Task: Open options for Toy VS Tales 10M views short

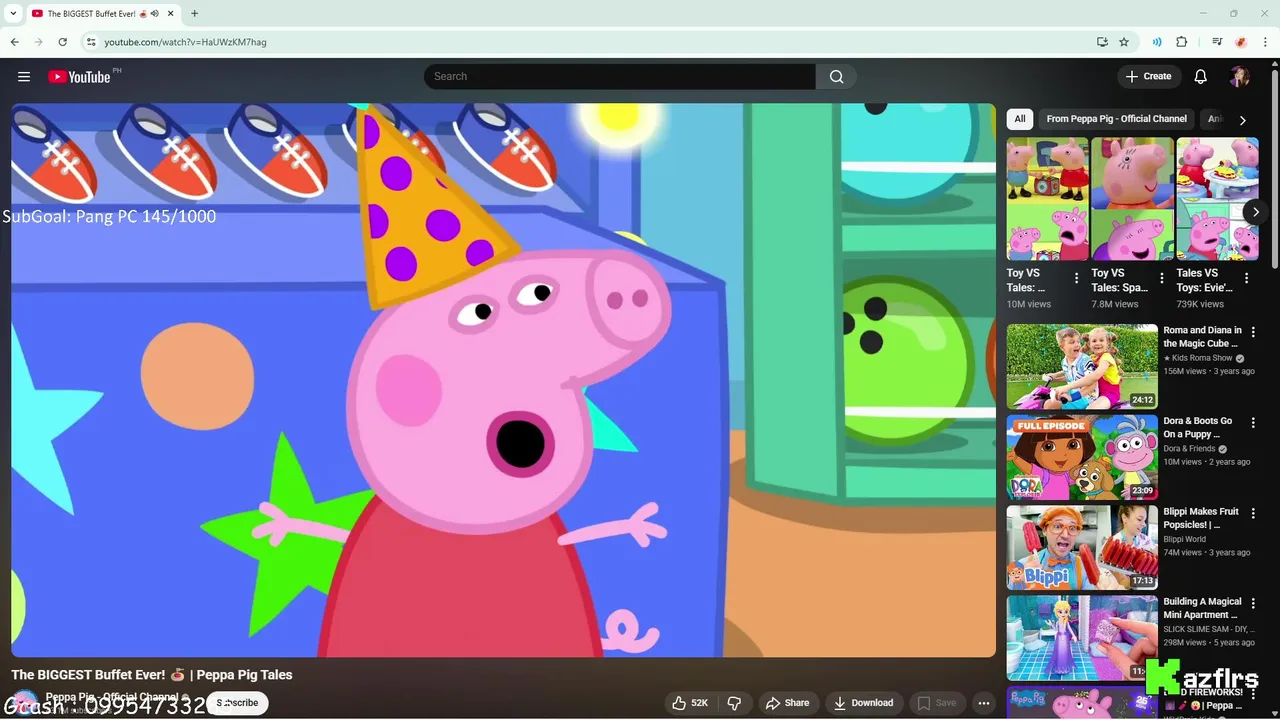Action: coord(1076,278)
